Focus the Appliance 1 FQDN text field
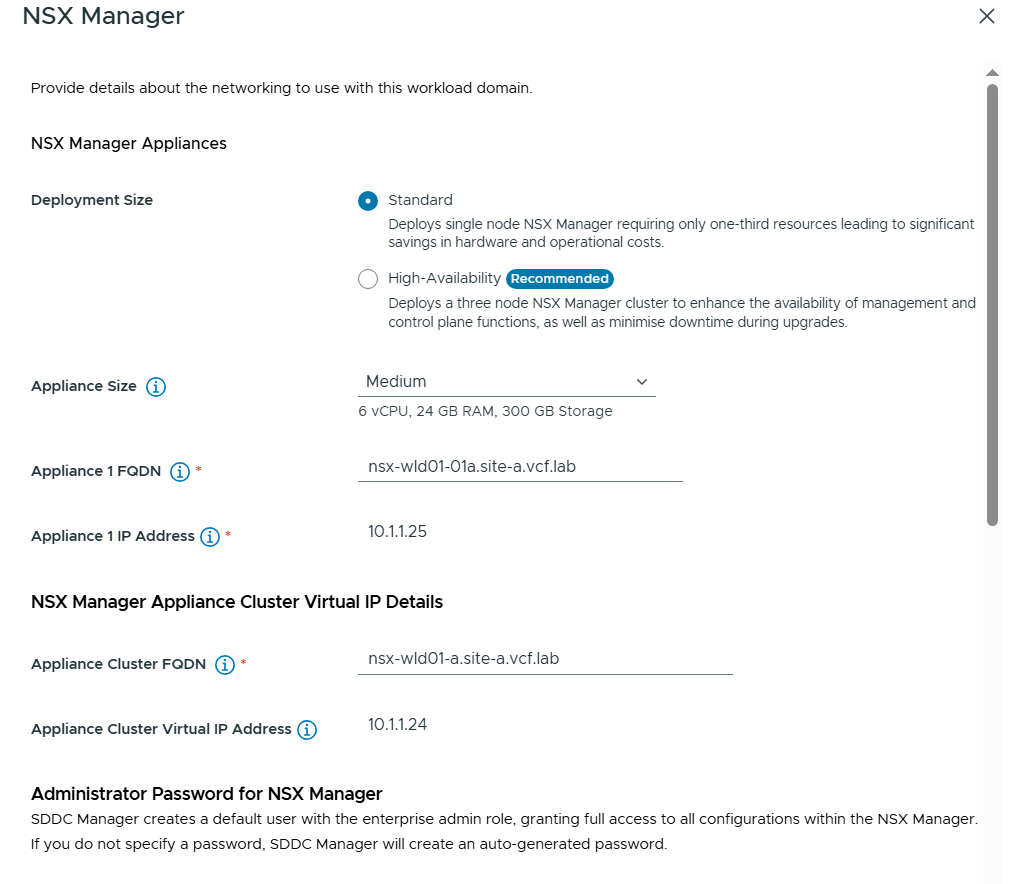This screenshot has width=1013, height=884. (520, 465)
